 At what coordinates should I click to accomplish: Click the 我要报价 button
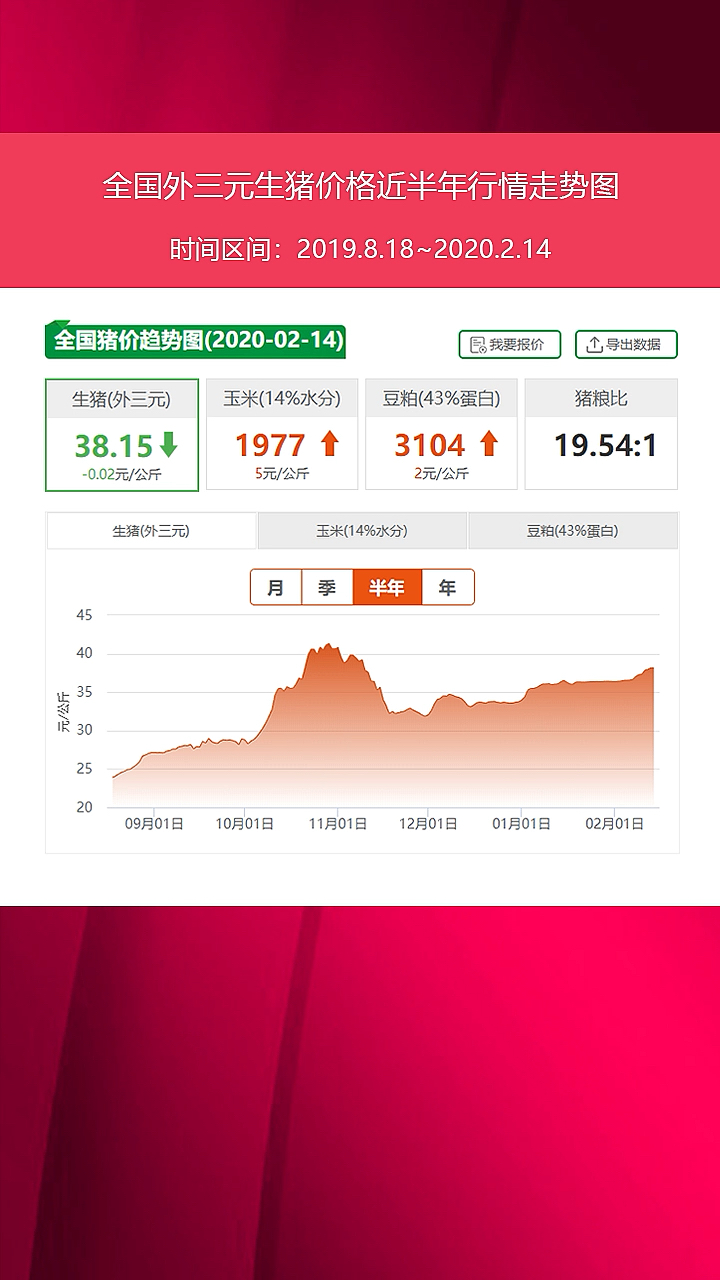(510, 344)
